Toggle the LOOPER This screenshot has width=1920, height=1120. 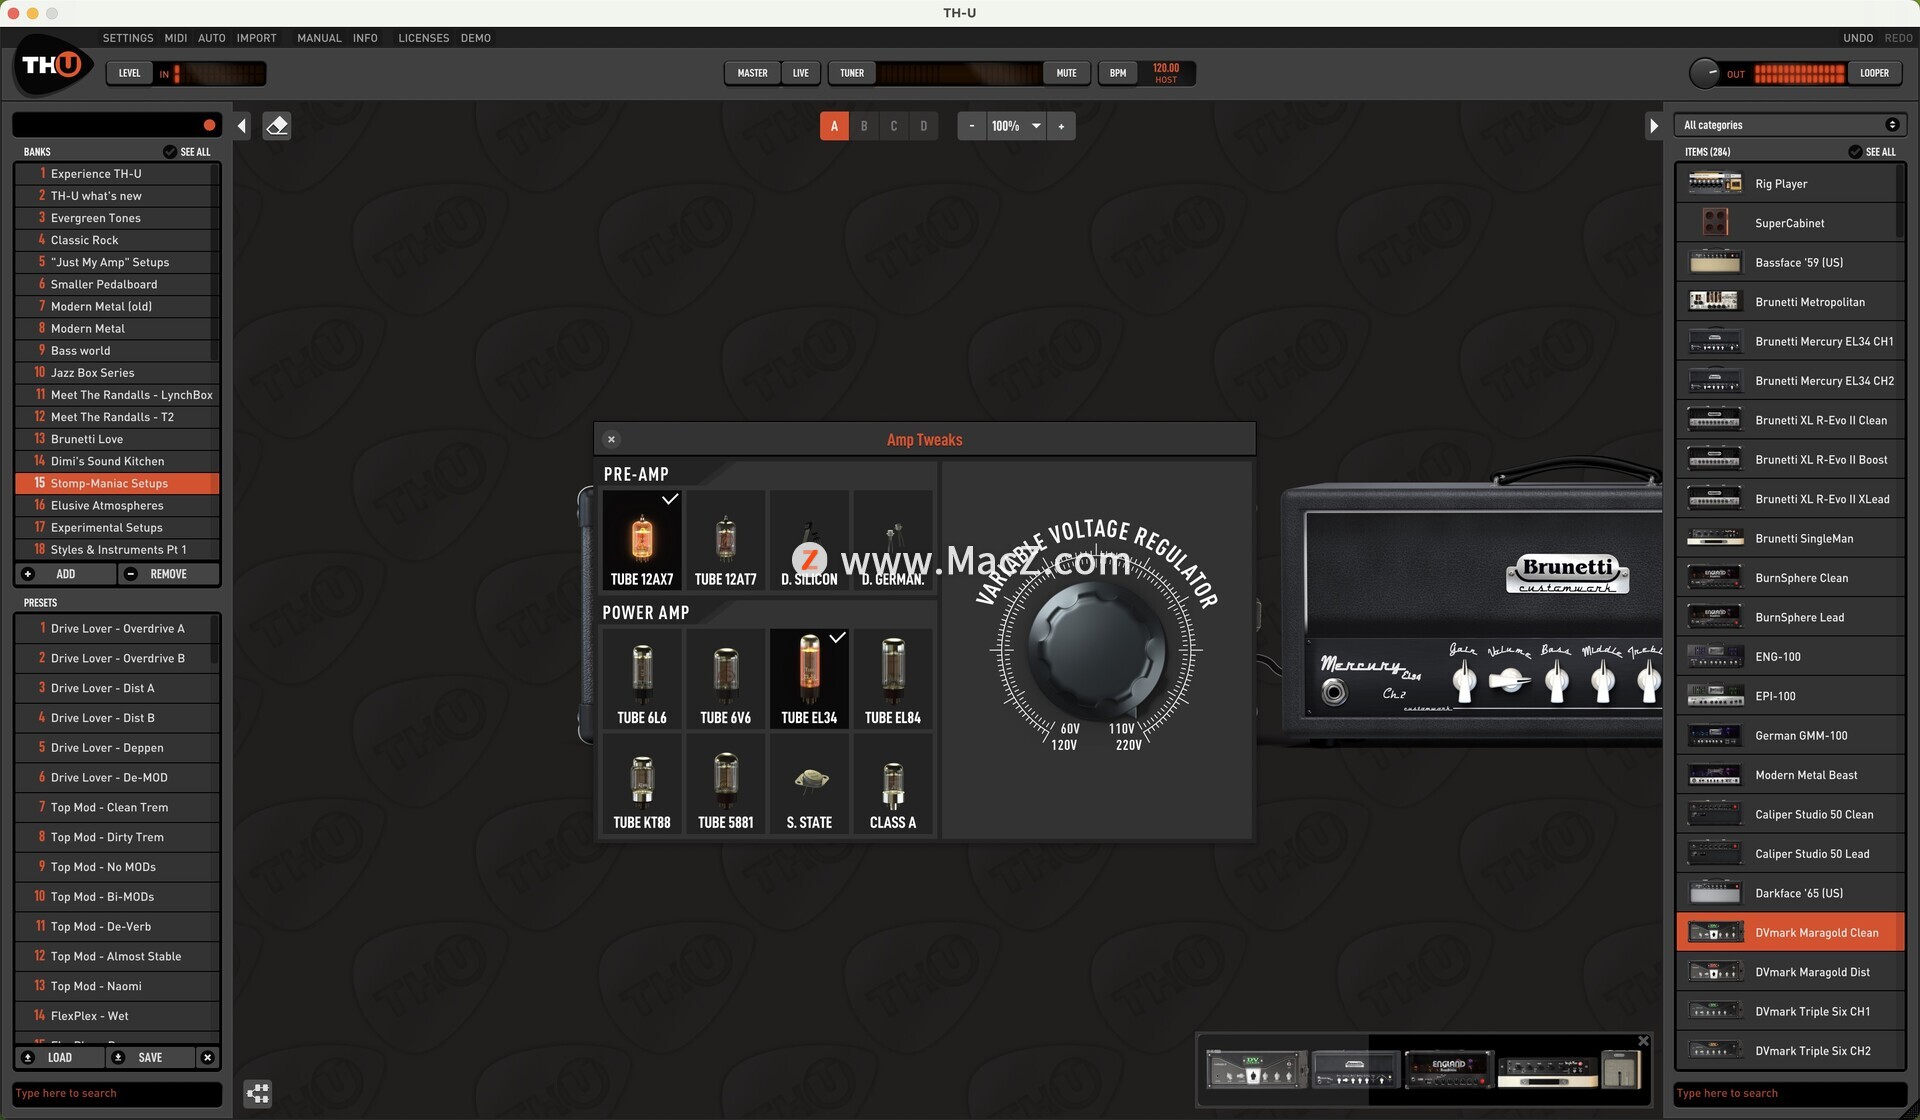tap(1874, 73)
